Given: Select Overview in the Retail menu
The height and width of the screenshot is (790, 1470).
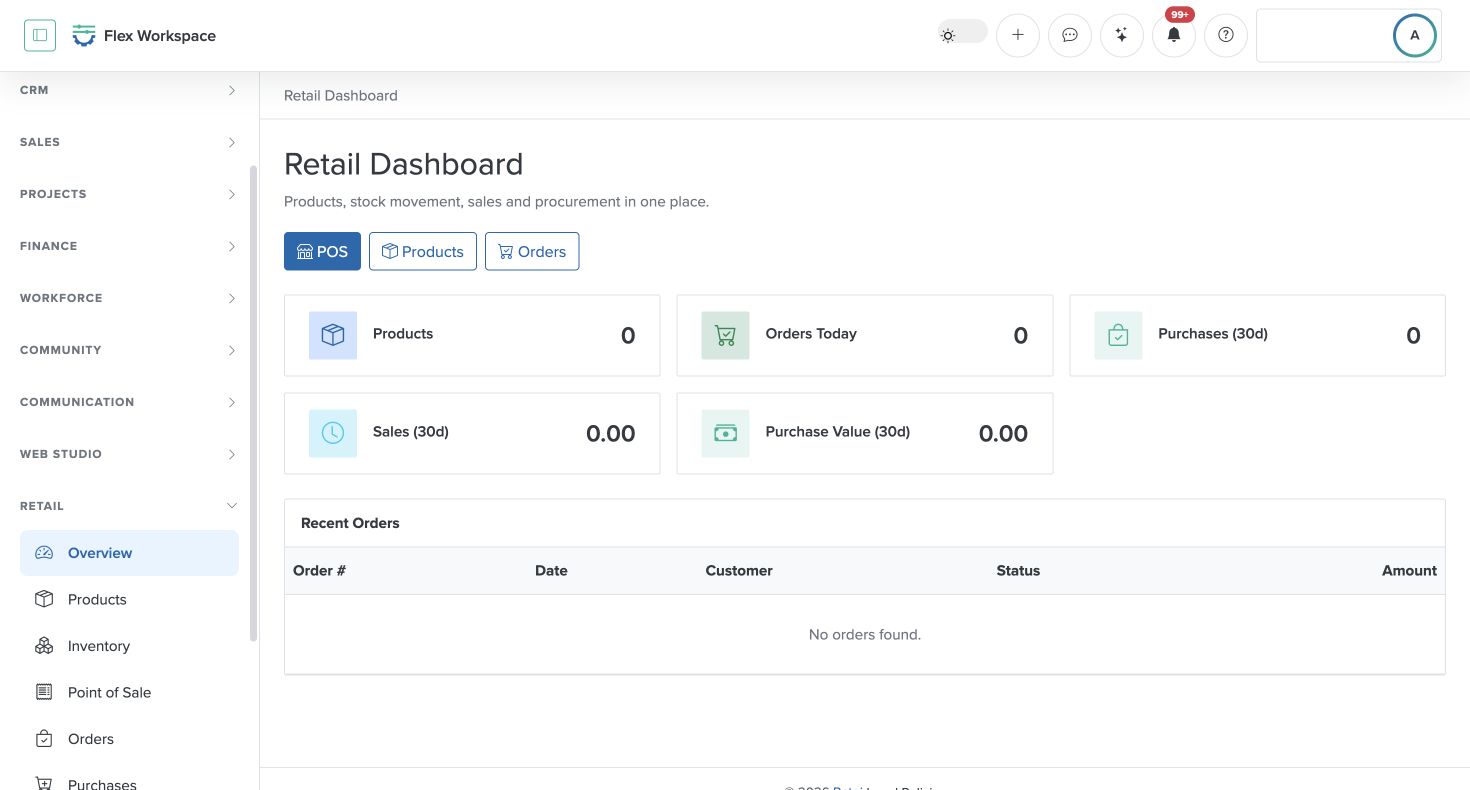Looking at the screenshot, I should click(129, 553).
